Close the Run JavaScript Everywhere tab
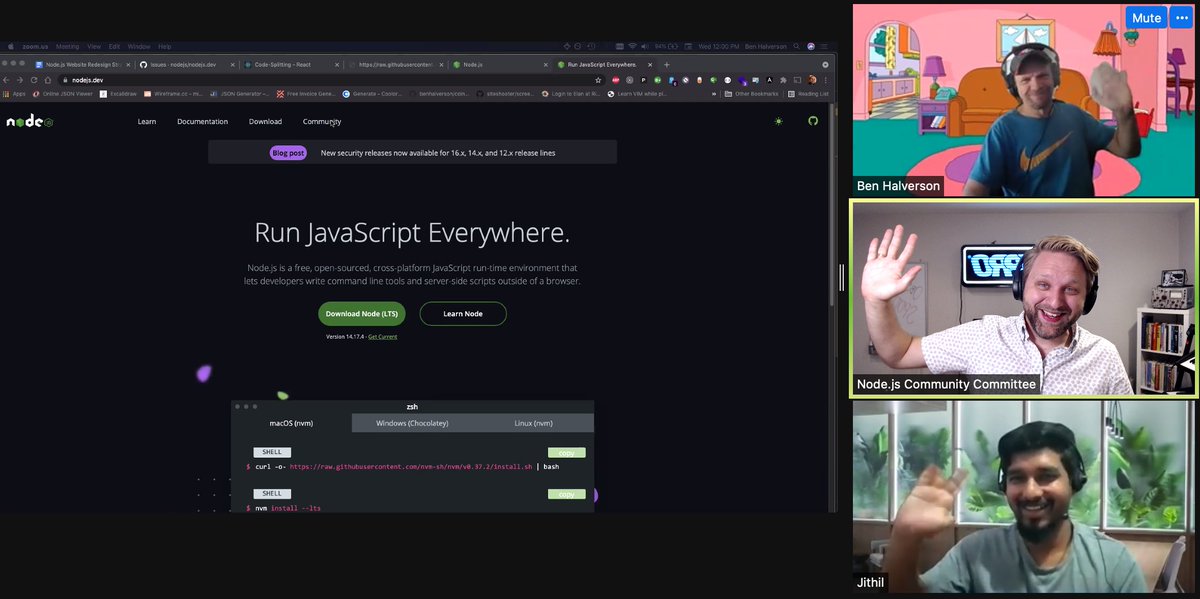This screenshot has width=1200, height=599. 652,64
